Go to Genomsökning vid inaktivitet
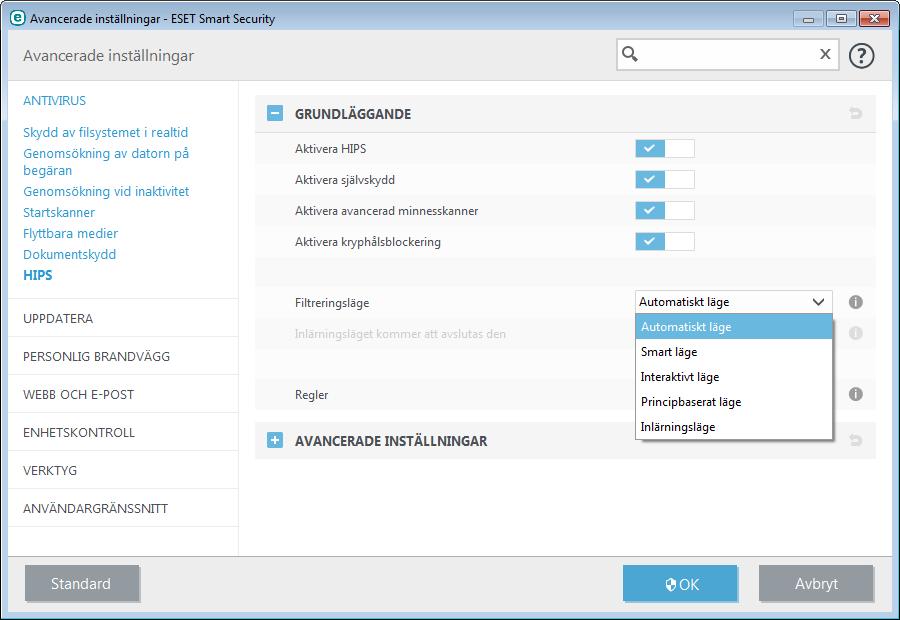Viewport: 900px width, 620px height. (106, 191)
